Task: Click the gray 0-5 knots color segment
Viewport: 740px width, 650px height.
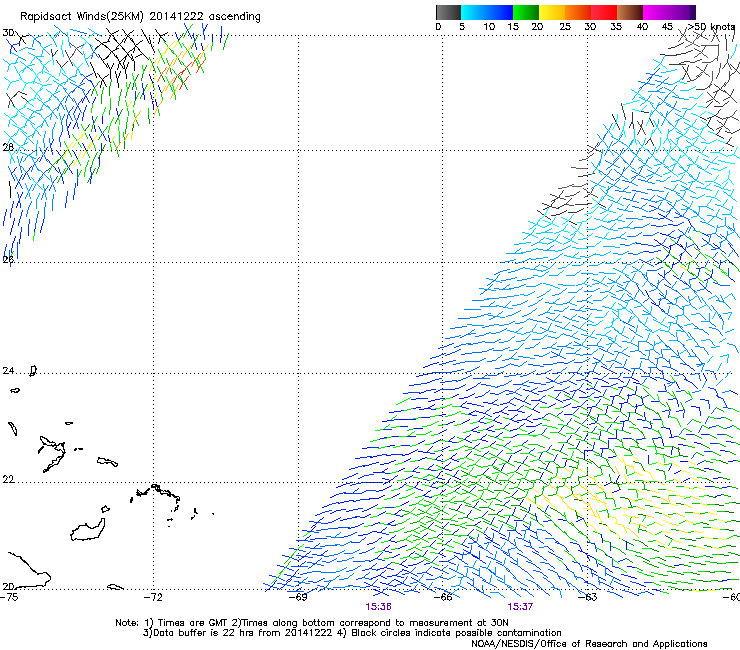Action: 448,12
